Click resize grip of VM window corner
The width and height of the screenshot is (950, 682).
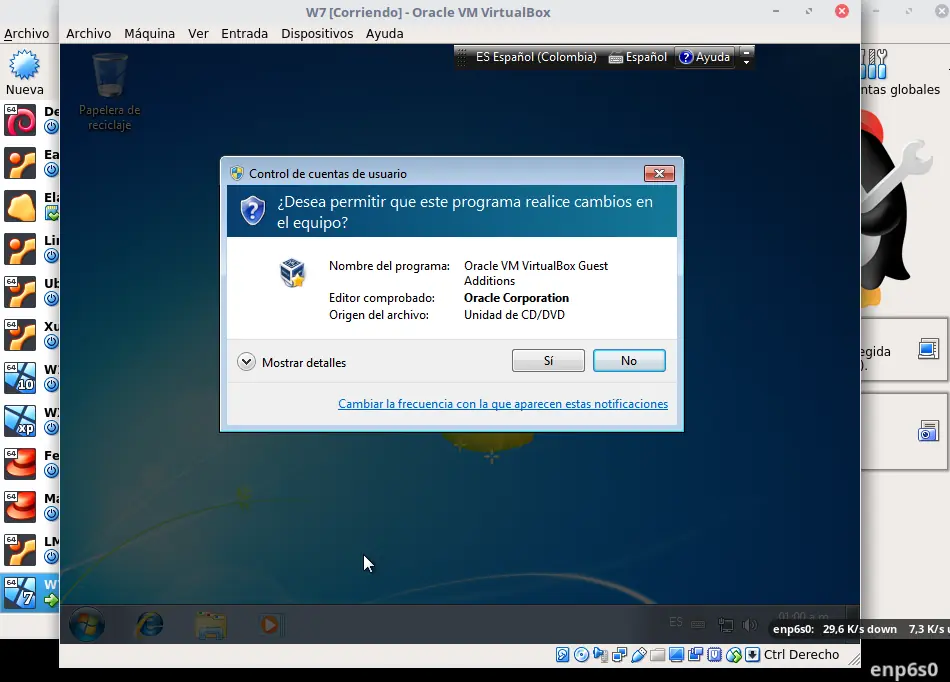854,660
